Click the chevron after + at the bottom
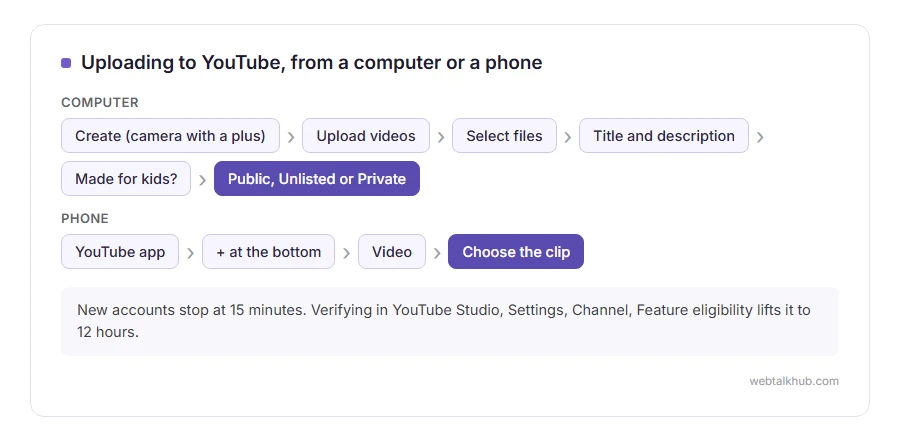Image resolution: width=900 pixels, height=438 pixels. pyautogui.click(x=346, y=253)
